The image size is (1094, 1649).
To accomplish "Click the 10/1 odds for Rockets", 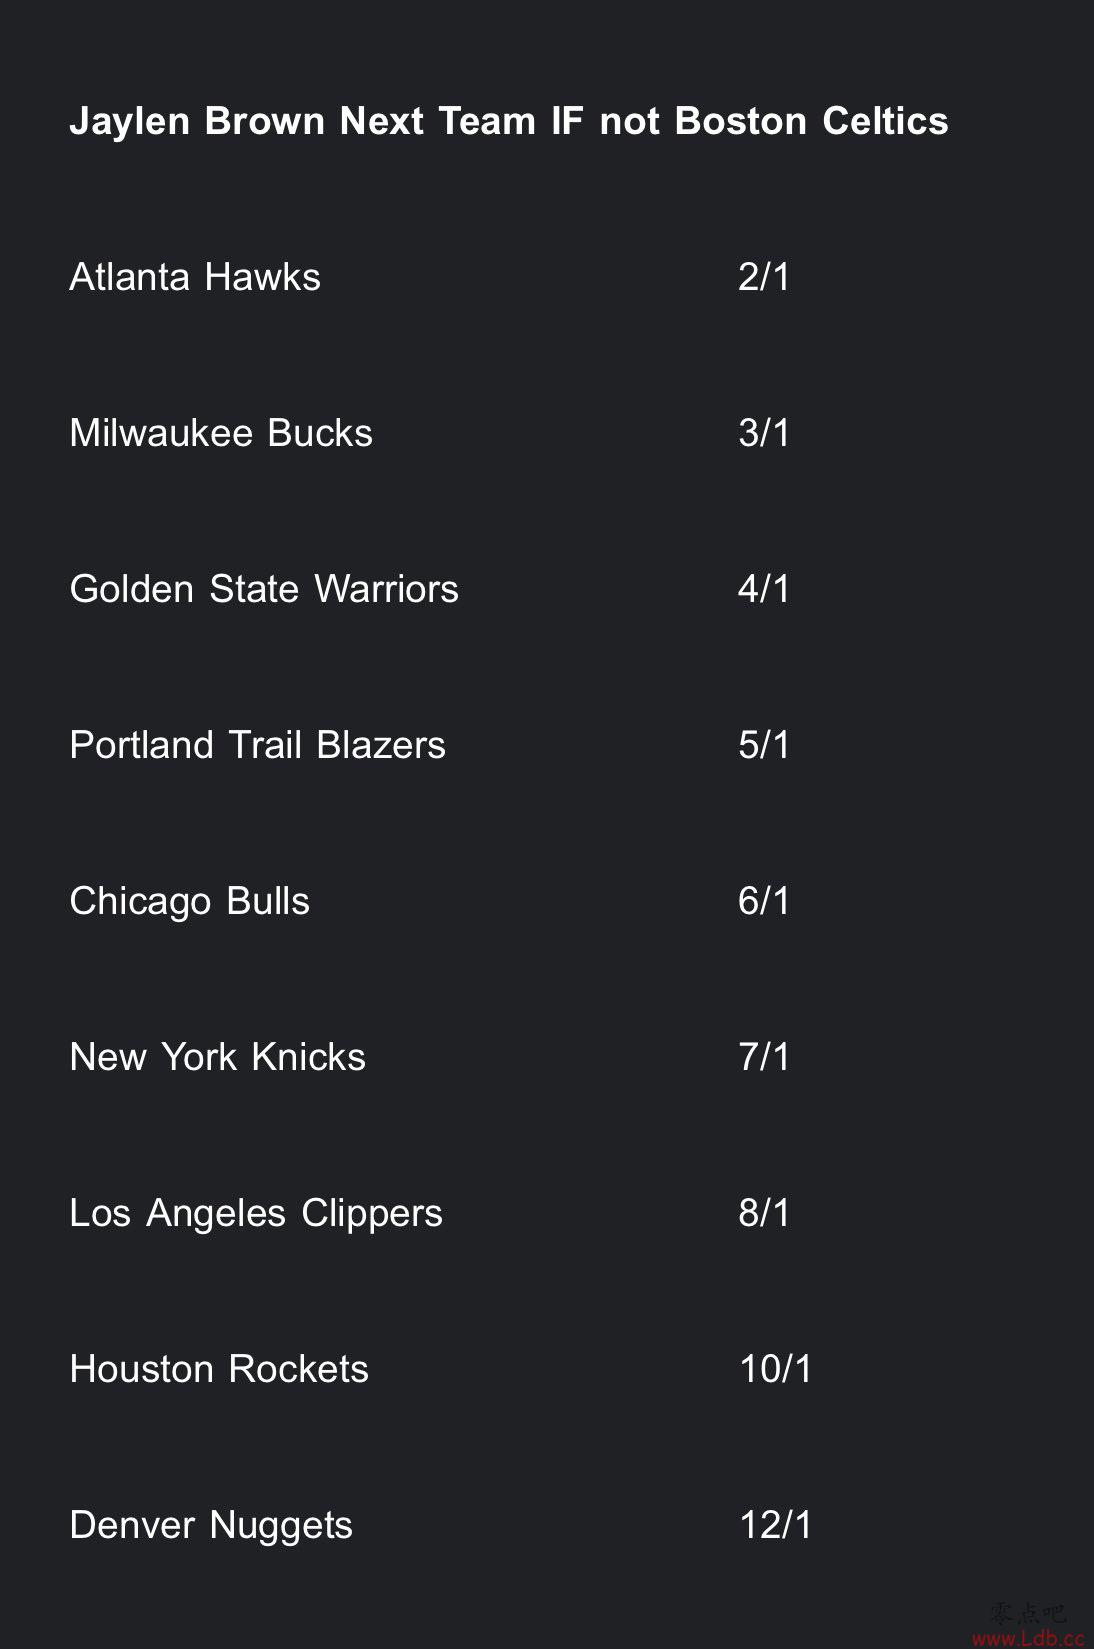I will (x=776, y=1369).
